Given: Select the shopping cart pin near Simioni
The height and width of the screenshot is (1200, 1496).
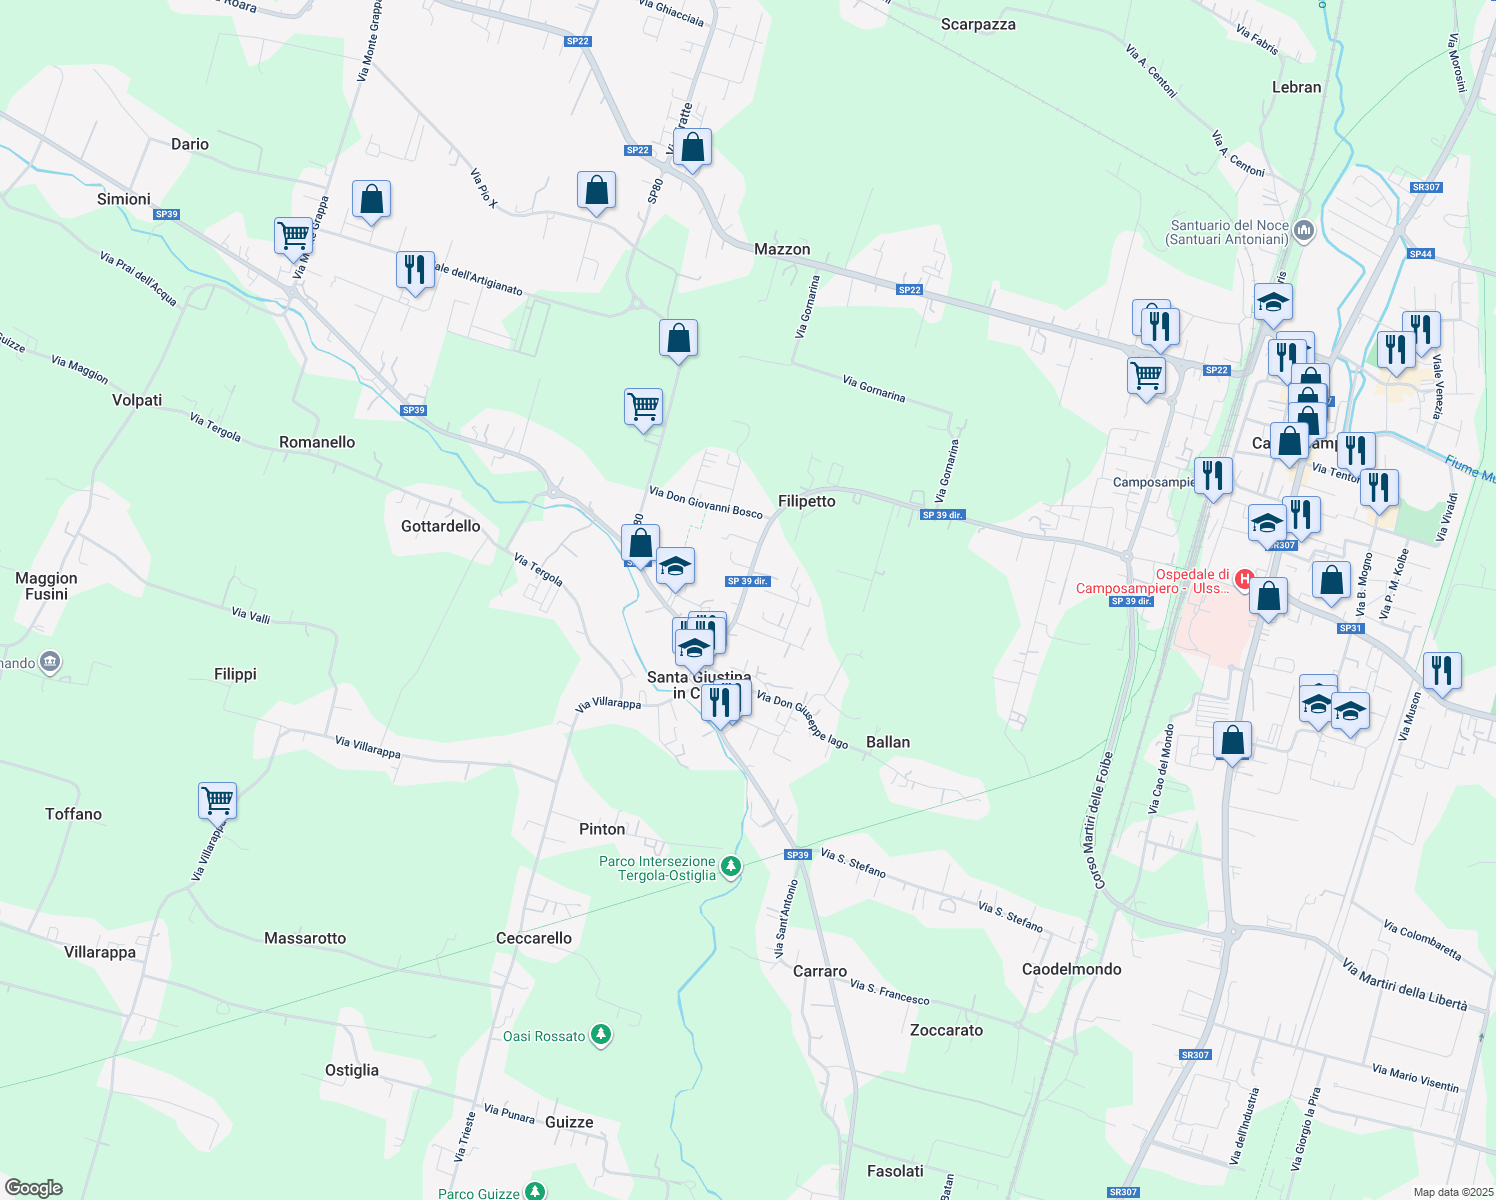Looking at the screenshot, I should pyautogui.click(x=293, y=237).
